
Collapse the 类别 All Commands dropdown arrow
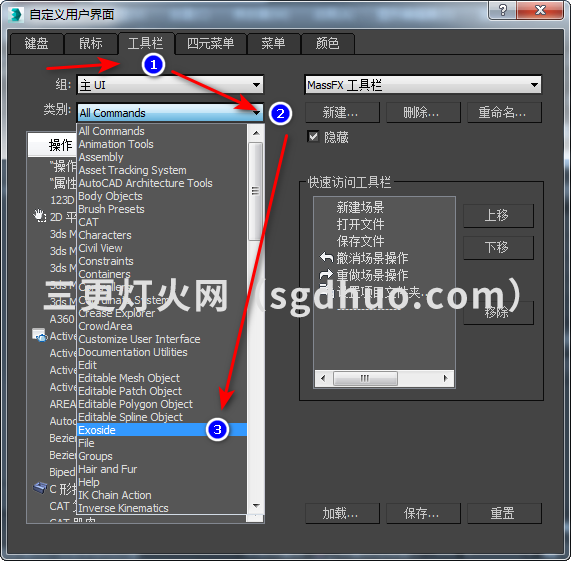(256, 113)
